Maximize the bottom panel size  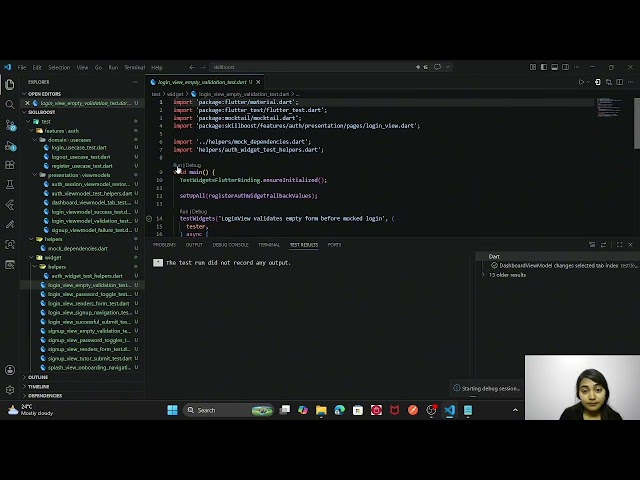click(620, 244)
